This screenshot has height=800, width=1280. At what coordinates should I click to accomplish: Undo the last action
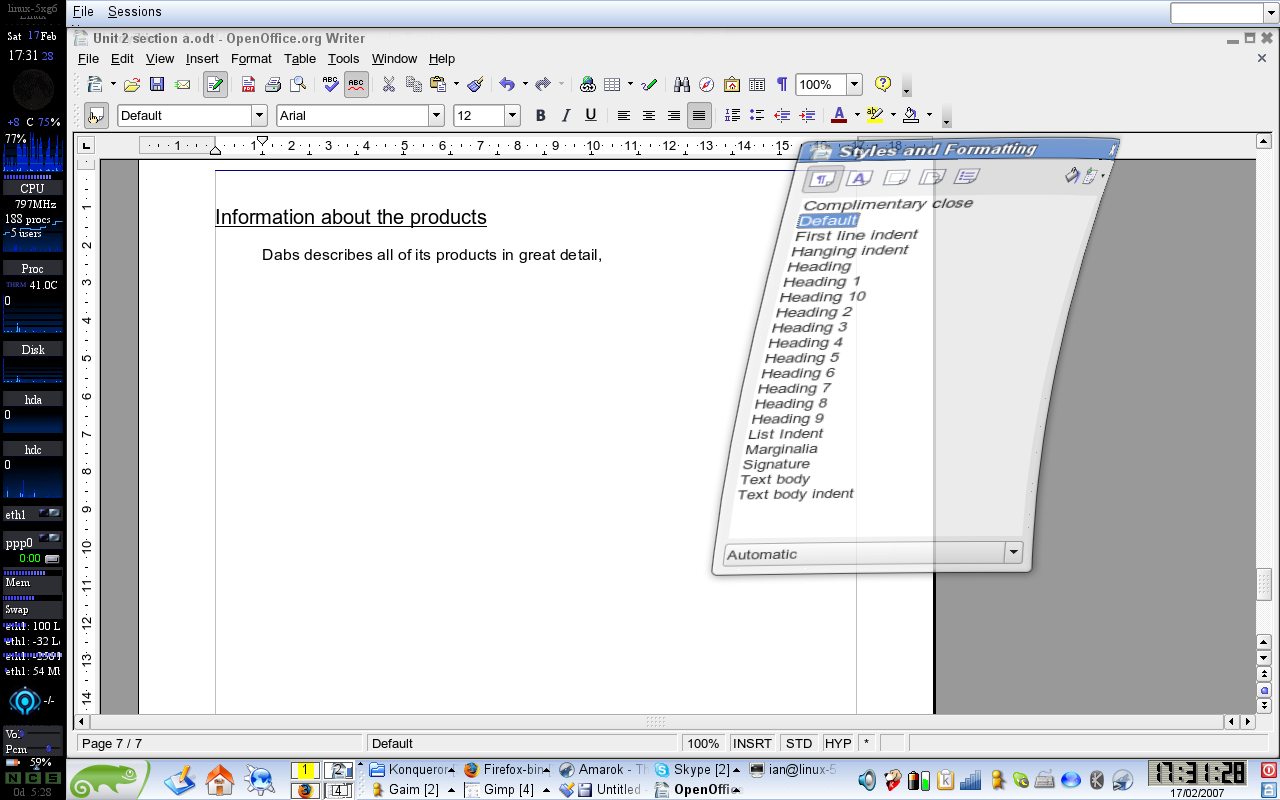pos(507,85)
